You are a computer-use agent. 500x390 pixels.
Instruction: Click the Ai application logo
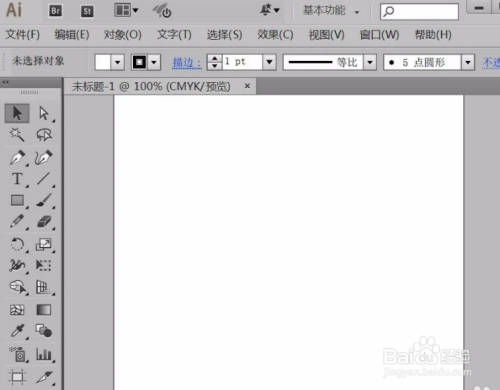pos(14,10)
